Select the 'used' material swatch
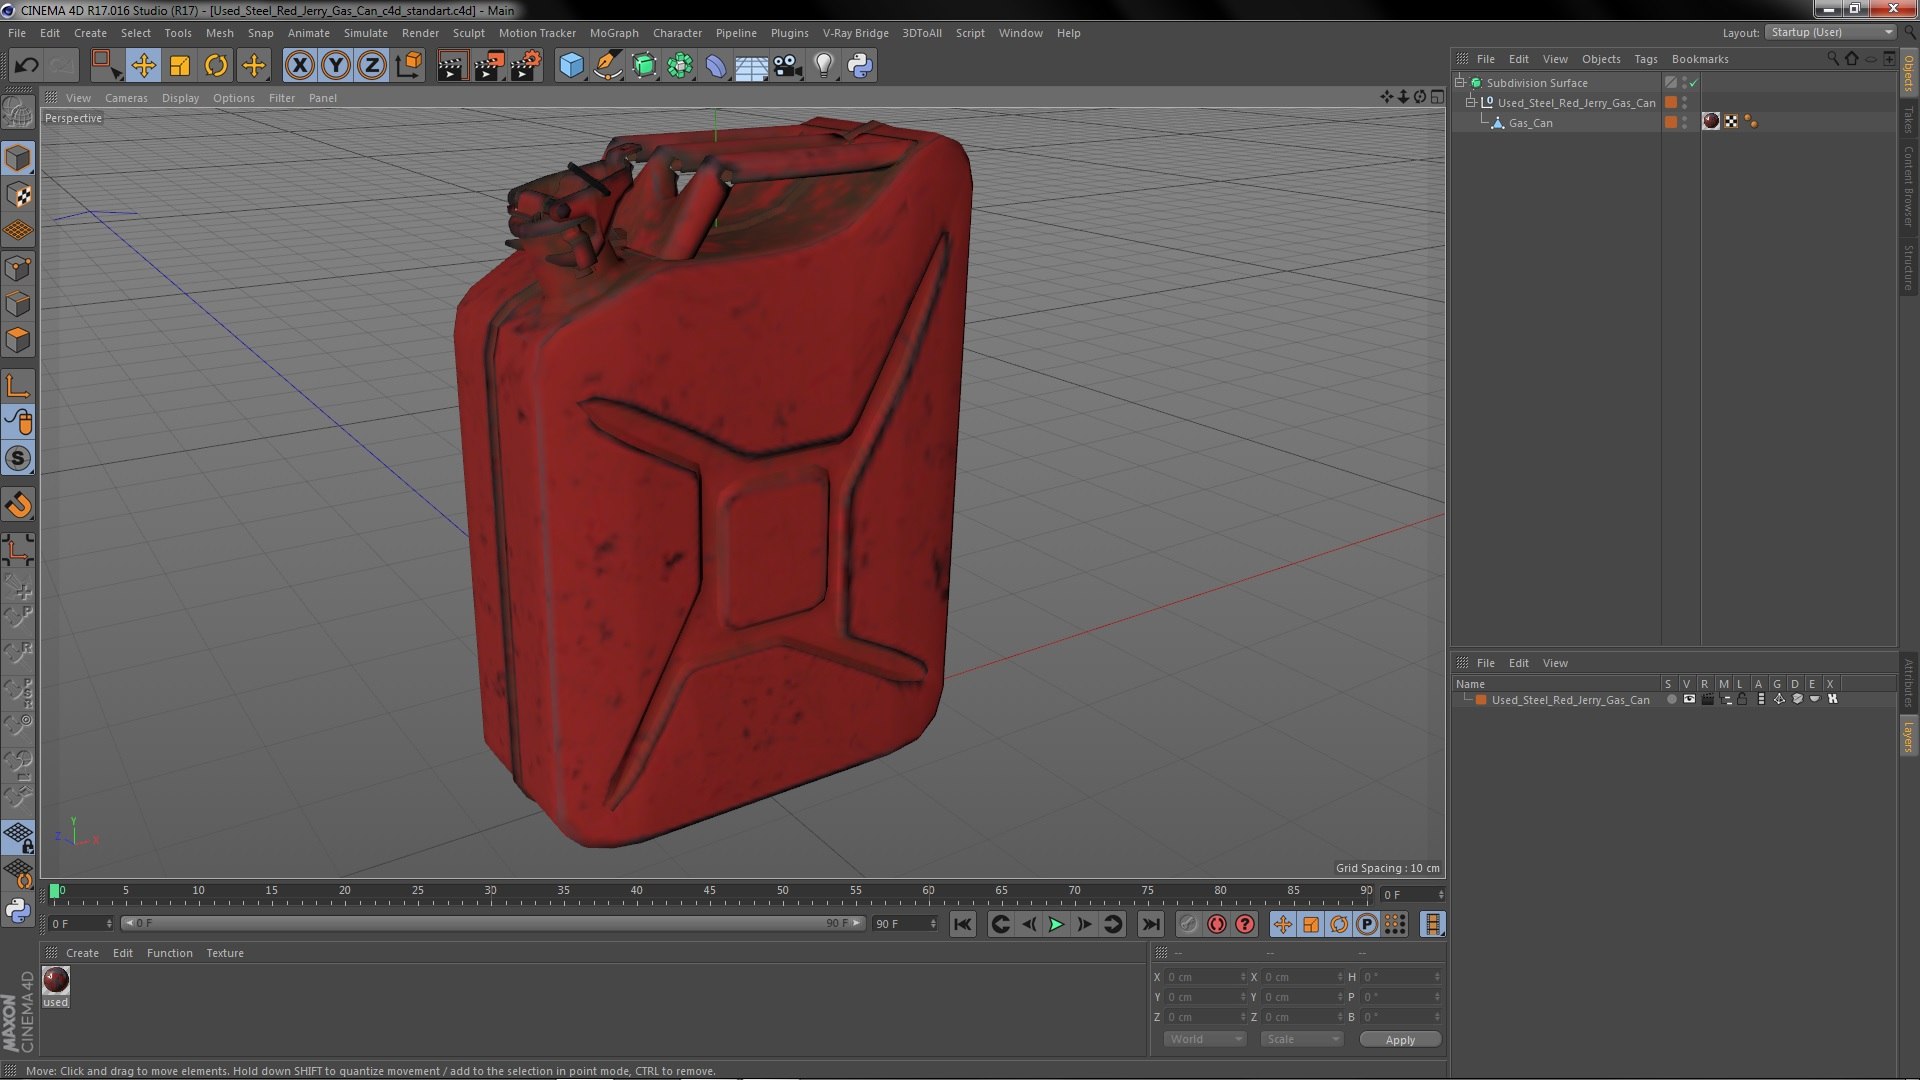The height and width of the screenshot is (1080, 1920). pyautogui.click(x=56, y=981)
